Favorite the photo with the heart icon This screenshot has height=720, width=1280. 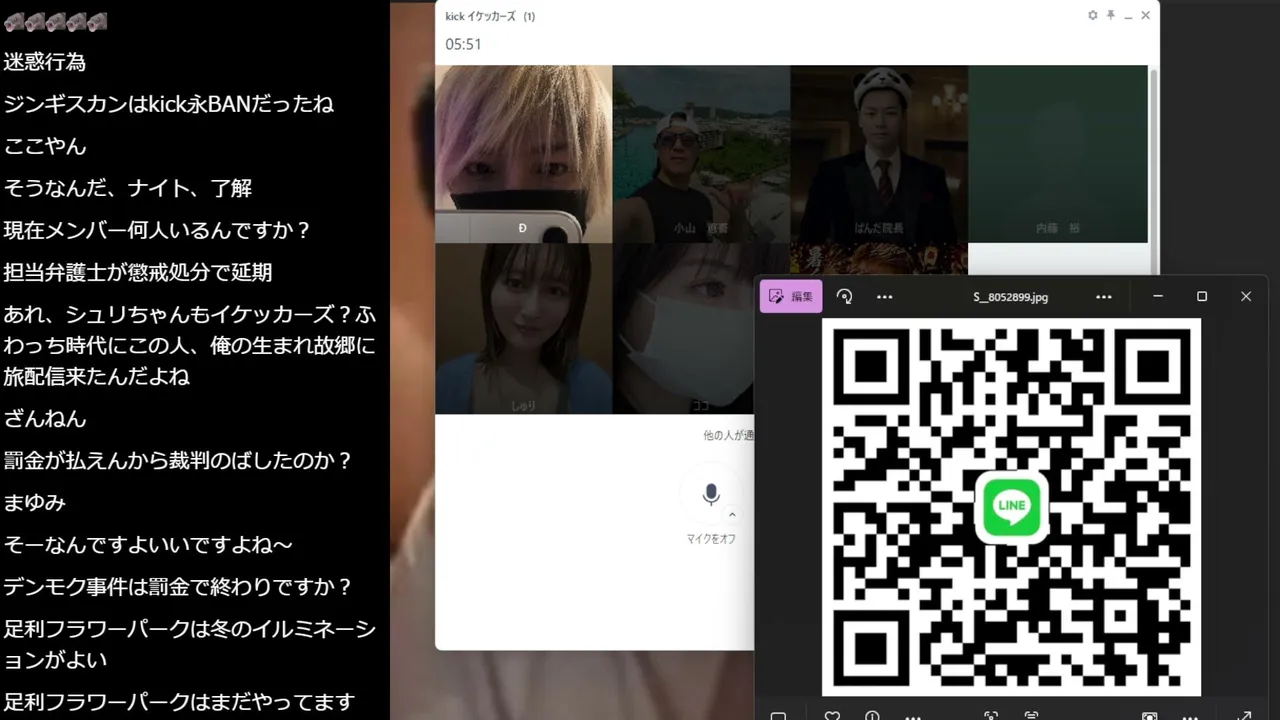click(832, 715)
